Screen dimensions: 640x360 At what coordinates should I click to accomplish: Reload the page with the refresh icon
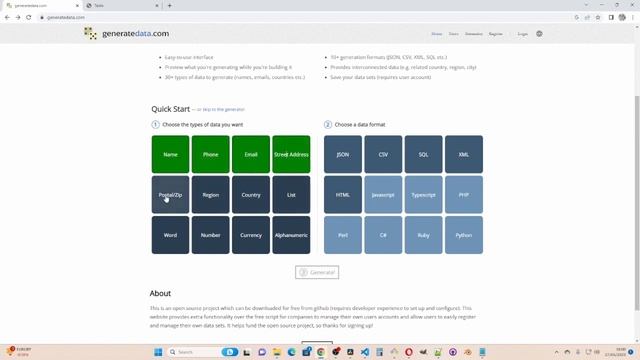pos(29,18)
